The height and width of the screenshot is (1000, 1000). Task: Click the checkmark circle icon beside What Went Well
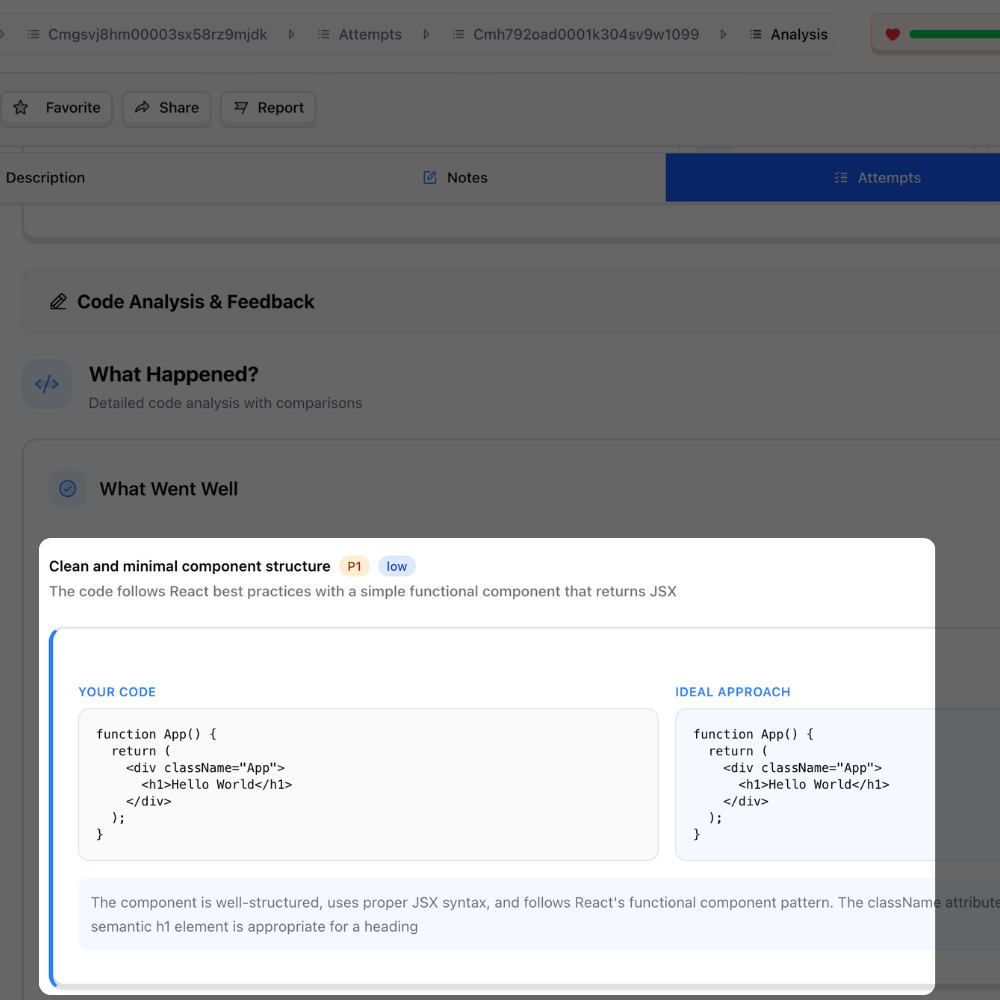tap(67, 489)
